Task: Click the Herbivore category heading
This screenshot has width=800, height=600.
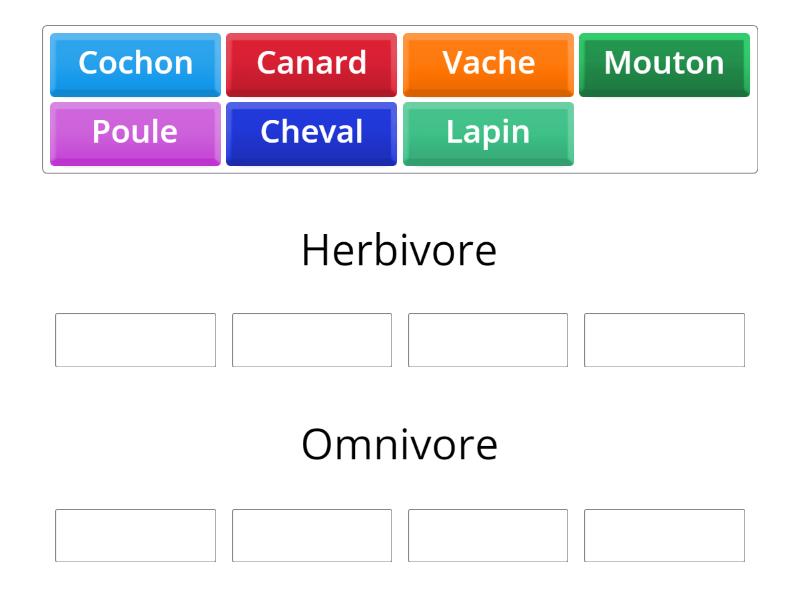Action: click(x=399, y=251)
